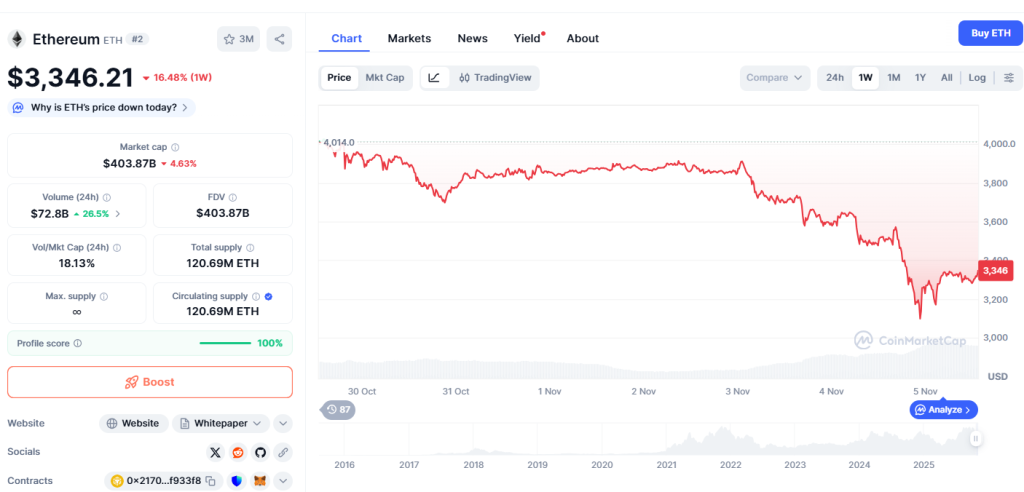Switch to the Markets tab

click(409, 38)
